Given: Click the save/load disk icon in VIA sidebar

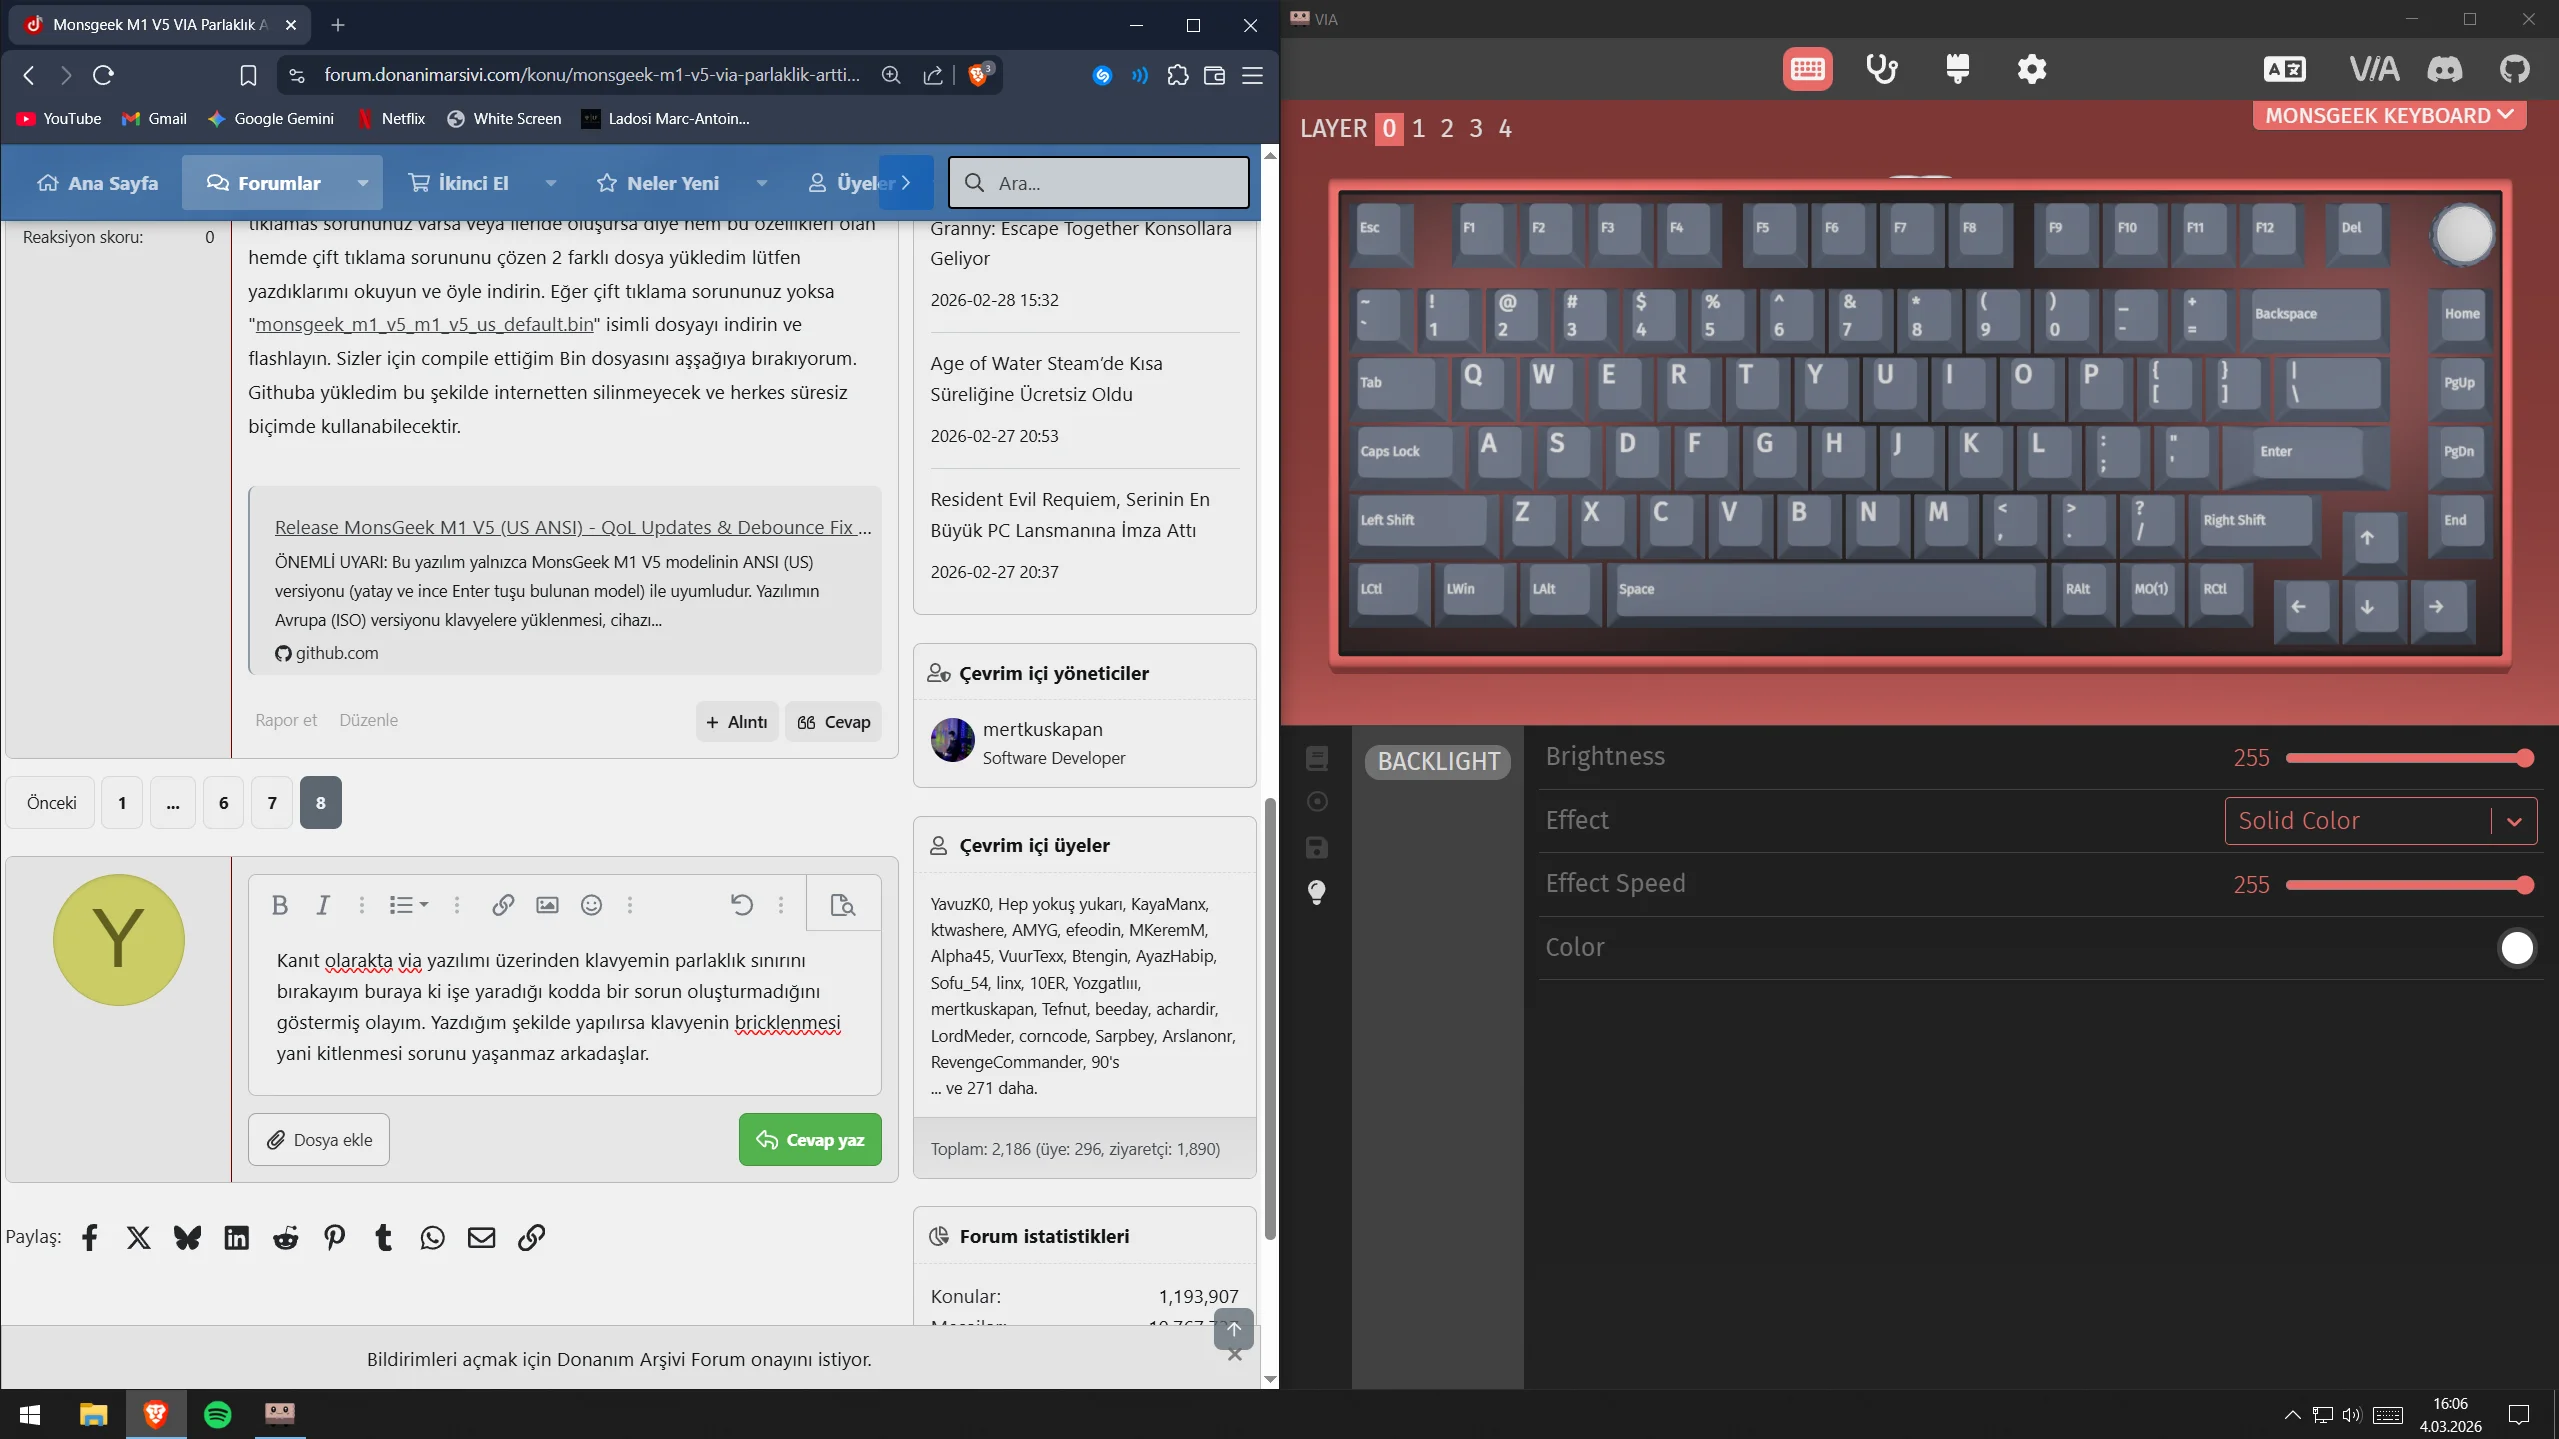Looking at the screenshot, I should pos(1317,848).
